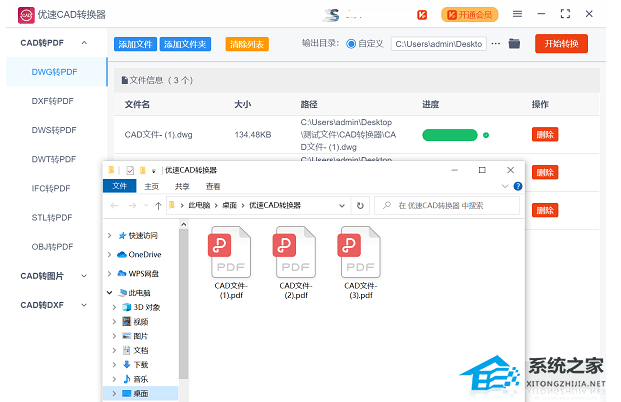This screenshot has height=402, width=621.
Task: Click the new folder icon in Explorer quick toolbar
Action: pyautogui.click(x=143, y=171)
